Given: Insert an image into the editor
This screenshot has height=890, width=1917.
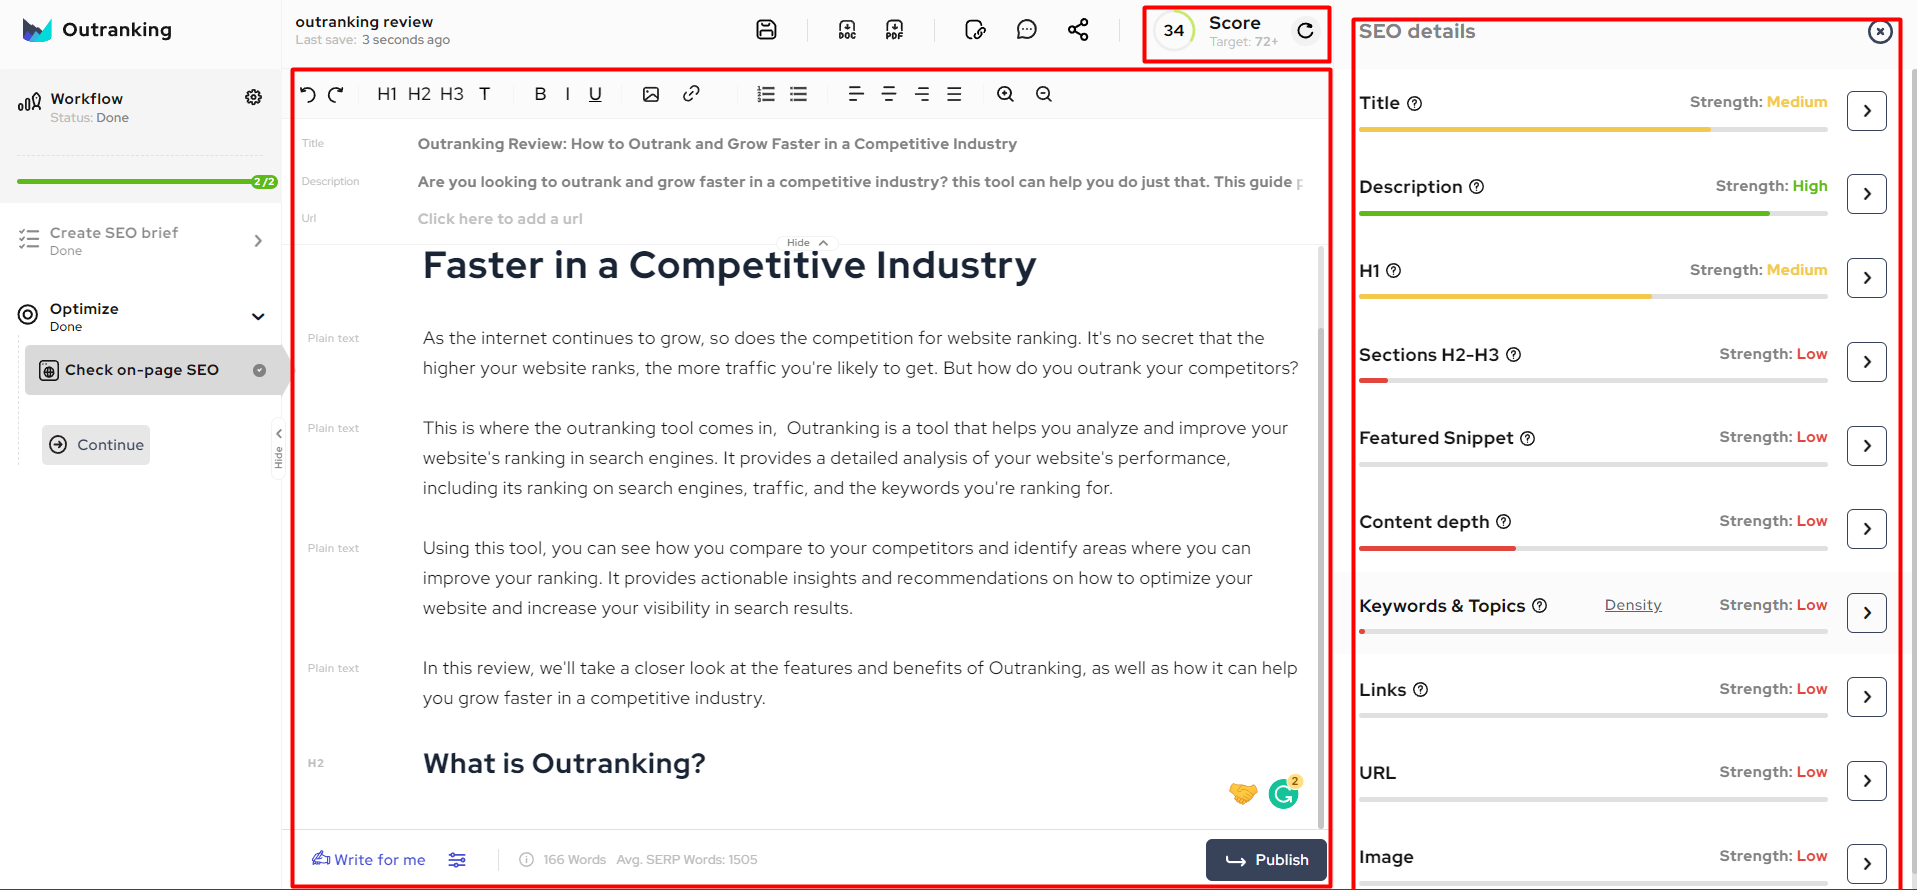Looking at the screenshot, I should (x=651, y=94).
